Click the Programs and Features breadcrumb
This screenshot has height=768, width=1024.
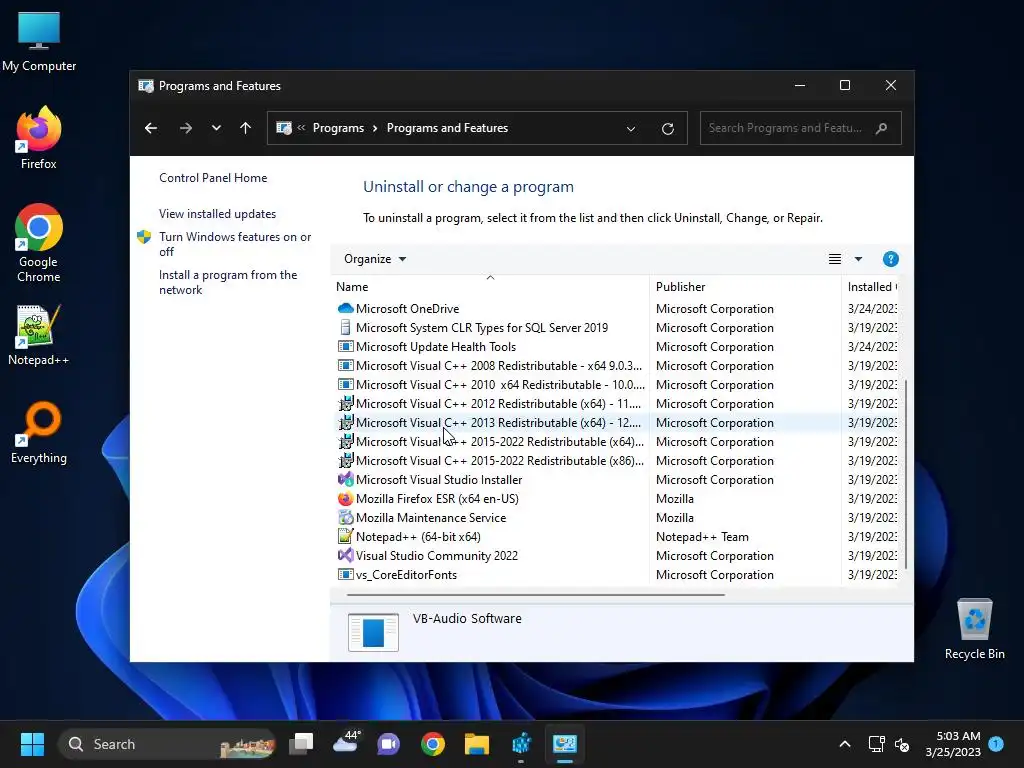coord(447,128)
